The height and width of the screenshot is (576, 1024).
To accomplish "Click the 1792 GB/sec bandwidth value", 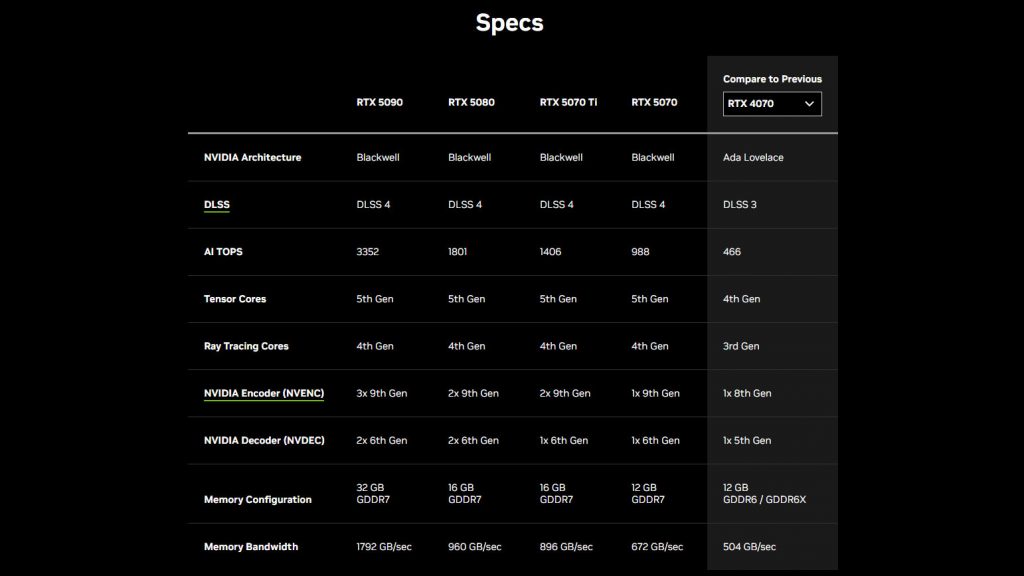I will pos(384,547).
